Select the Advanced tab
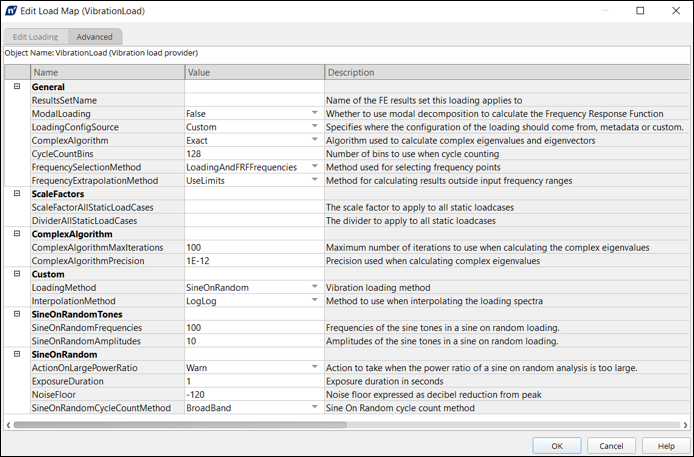This screenshot has width=694, height=457. click(x=95, y=37)
